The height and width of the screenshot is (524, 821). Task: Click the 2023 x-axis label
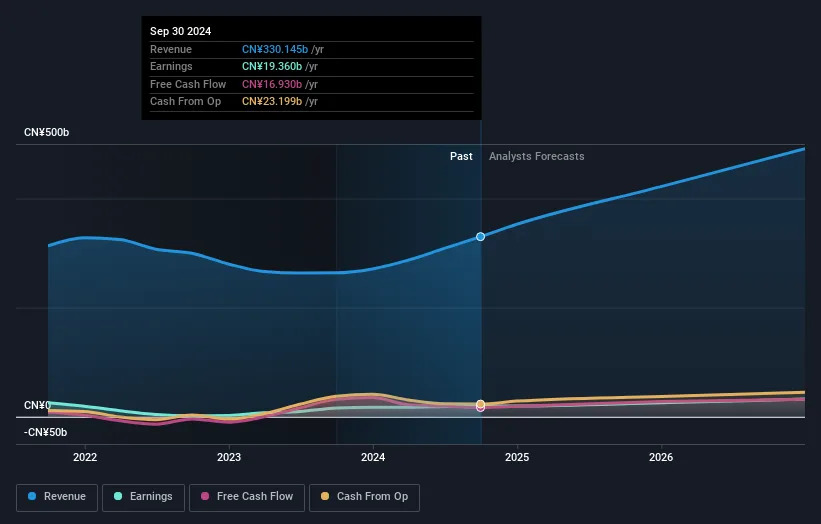pyautogui.click(x=229, y=457)
